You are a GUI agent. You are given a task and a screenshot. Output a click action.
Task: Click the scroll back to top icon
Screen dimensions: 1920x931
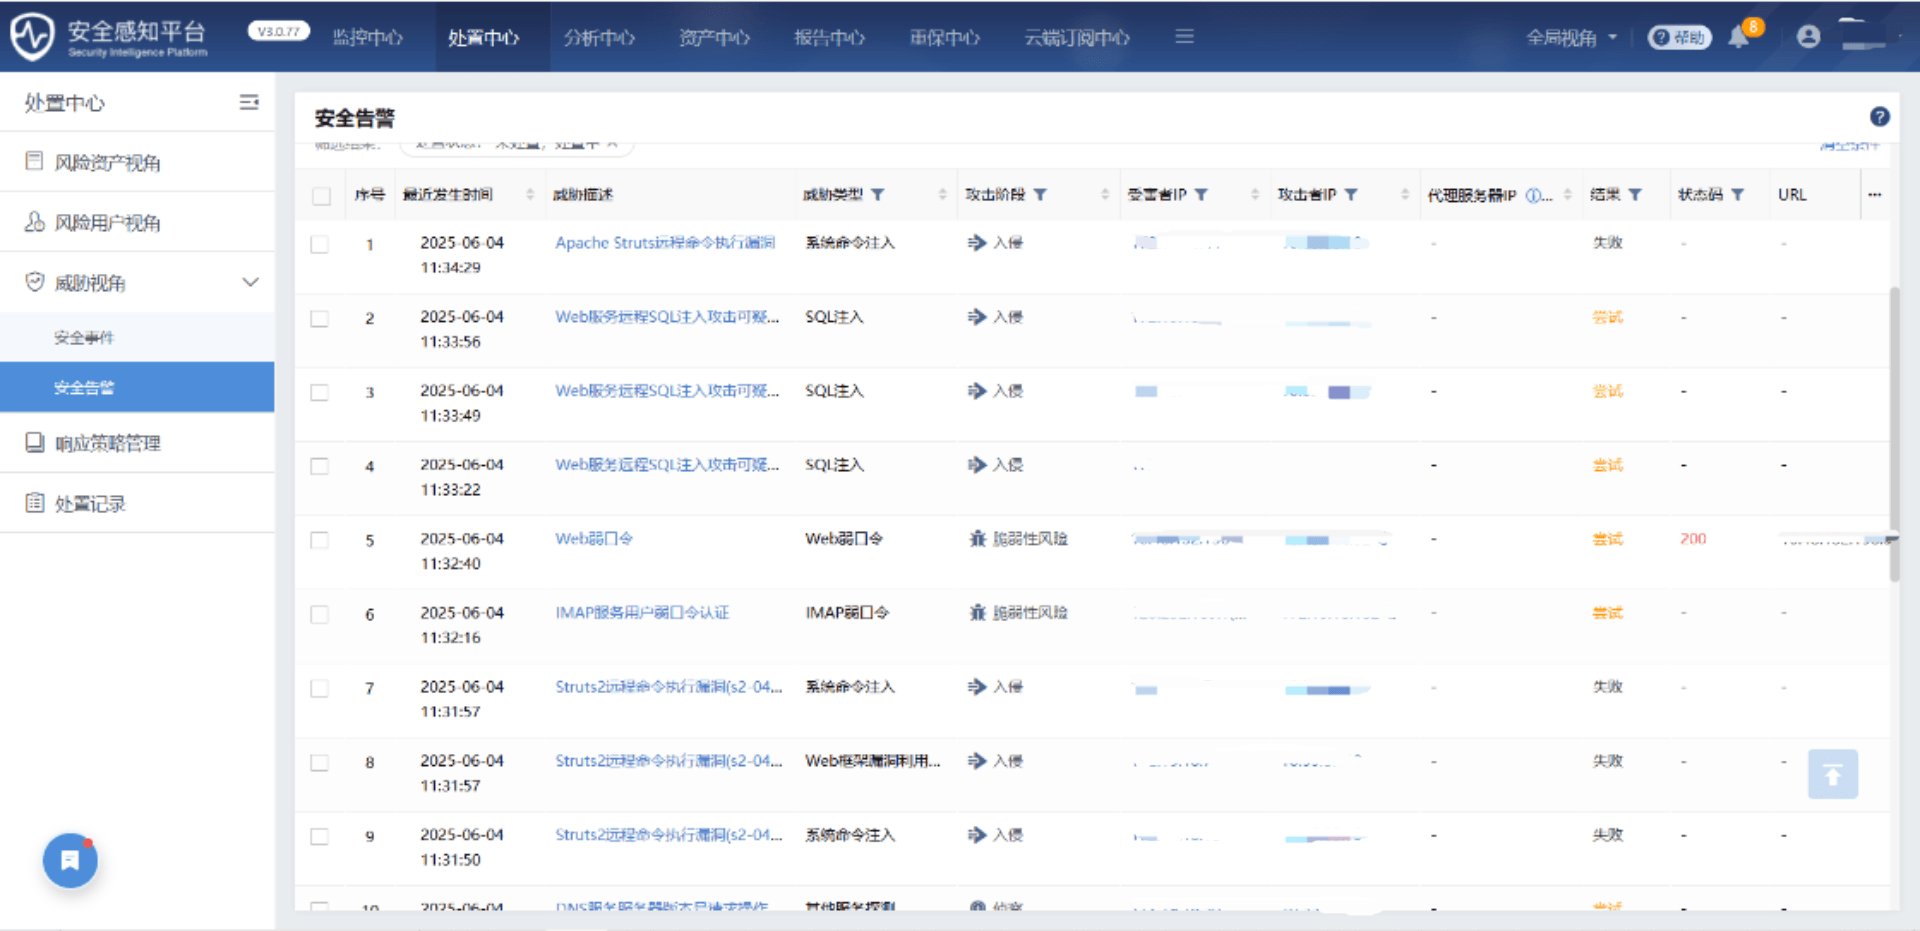[1832, 774]
